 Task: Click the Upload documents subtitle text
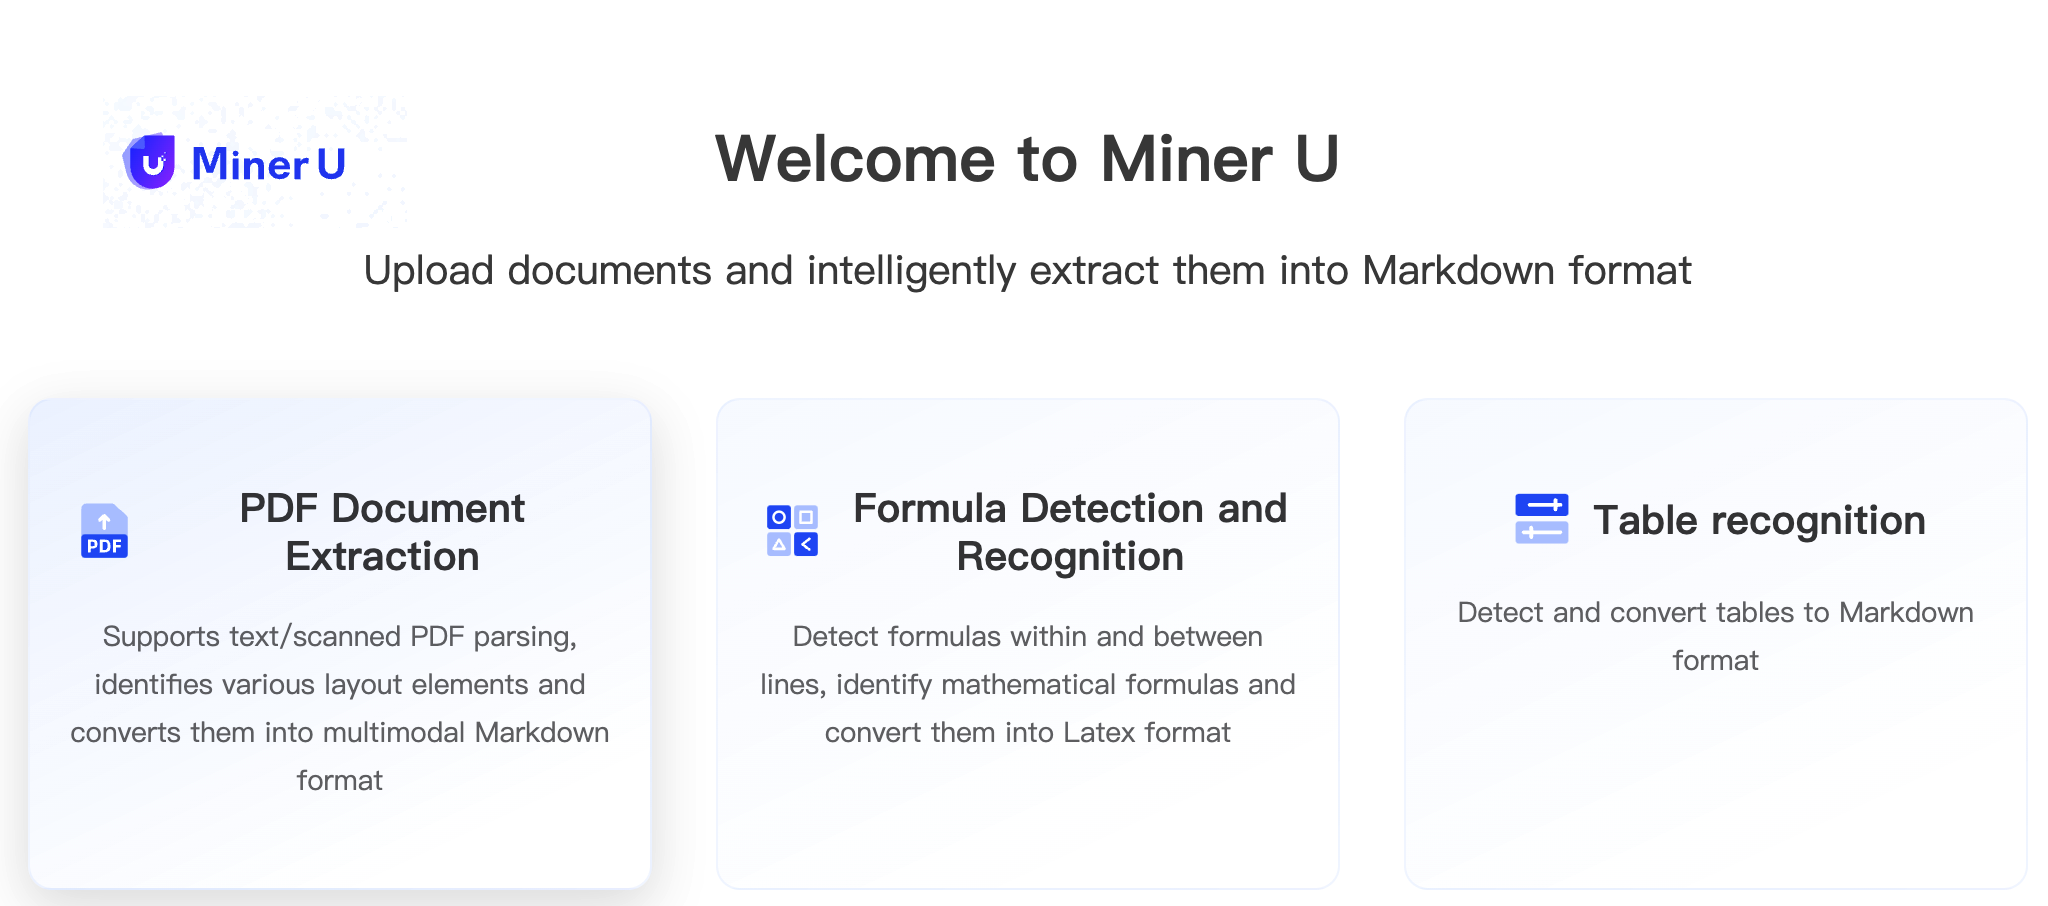click(x=1027, y=271)
